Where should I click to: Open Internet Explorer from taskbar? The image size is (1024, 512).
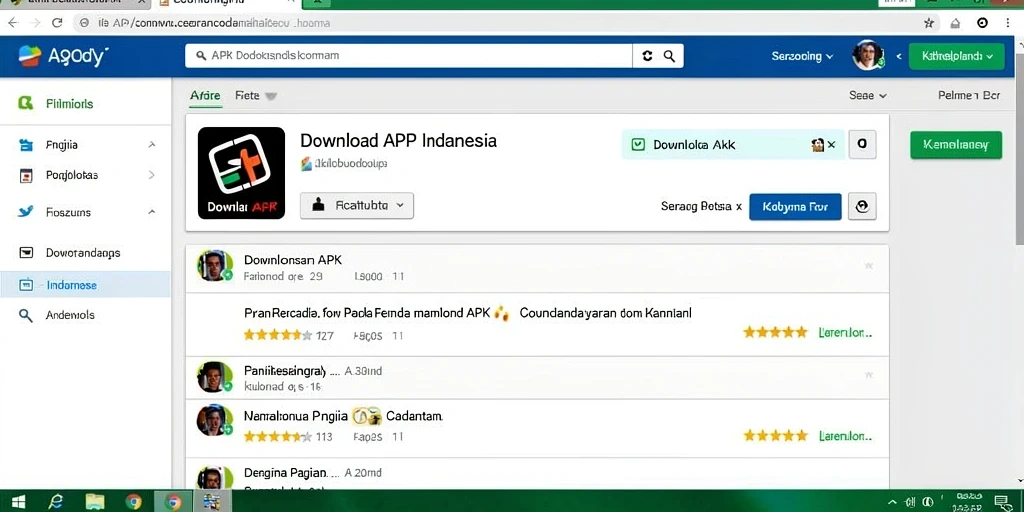(56, 502)
